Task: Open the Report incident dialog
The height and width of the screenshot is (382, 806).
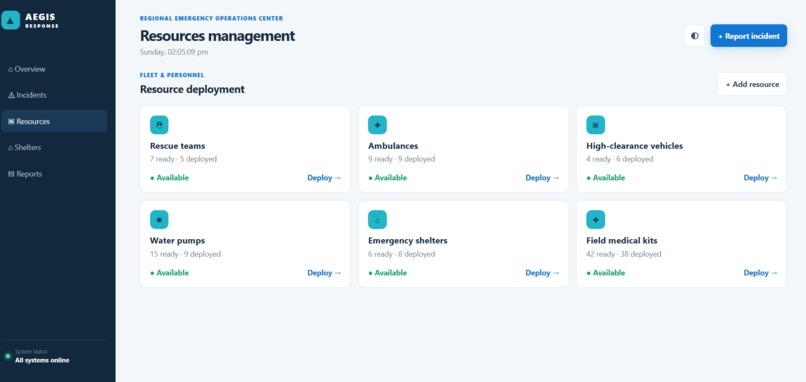Action: coord(748,36)
